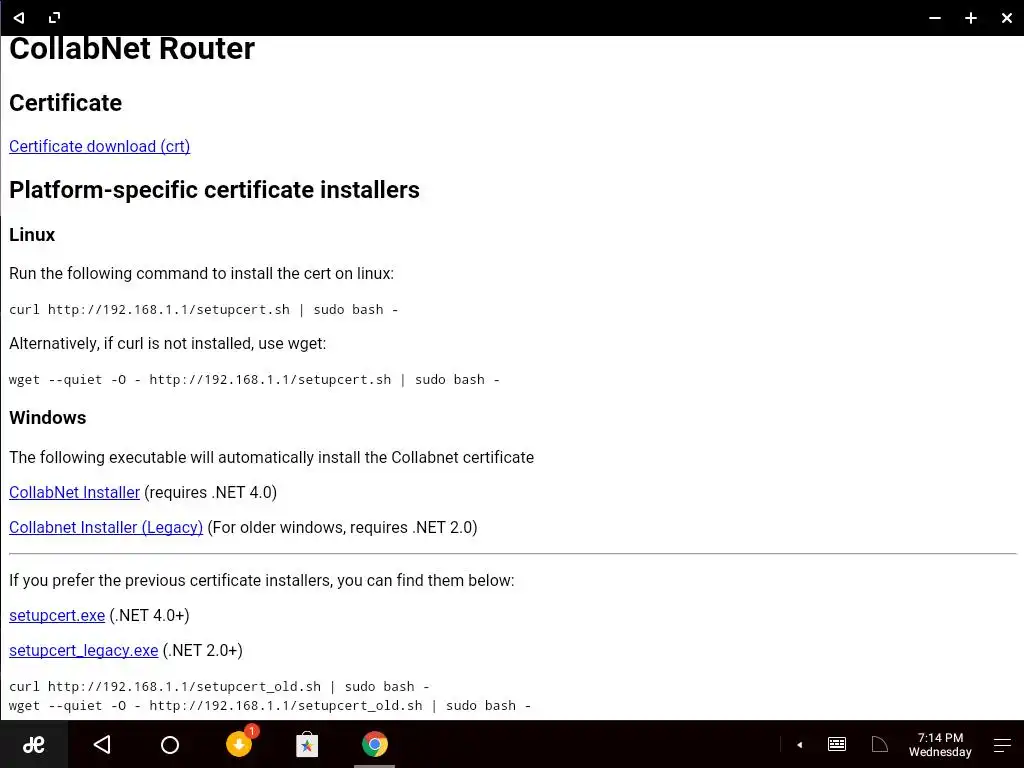Click the back triangle in the window title bar
1024x768 pixels.
(x=19, y=18)
